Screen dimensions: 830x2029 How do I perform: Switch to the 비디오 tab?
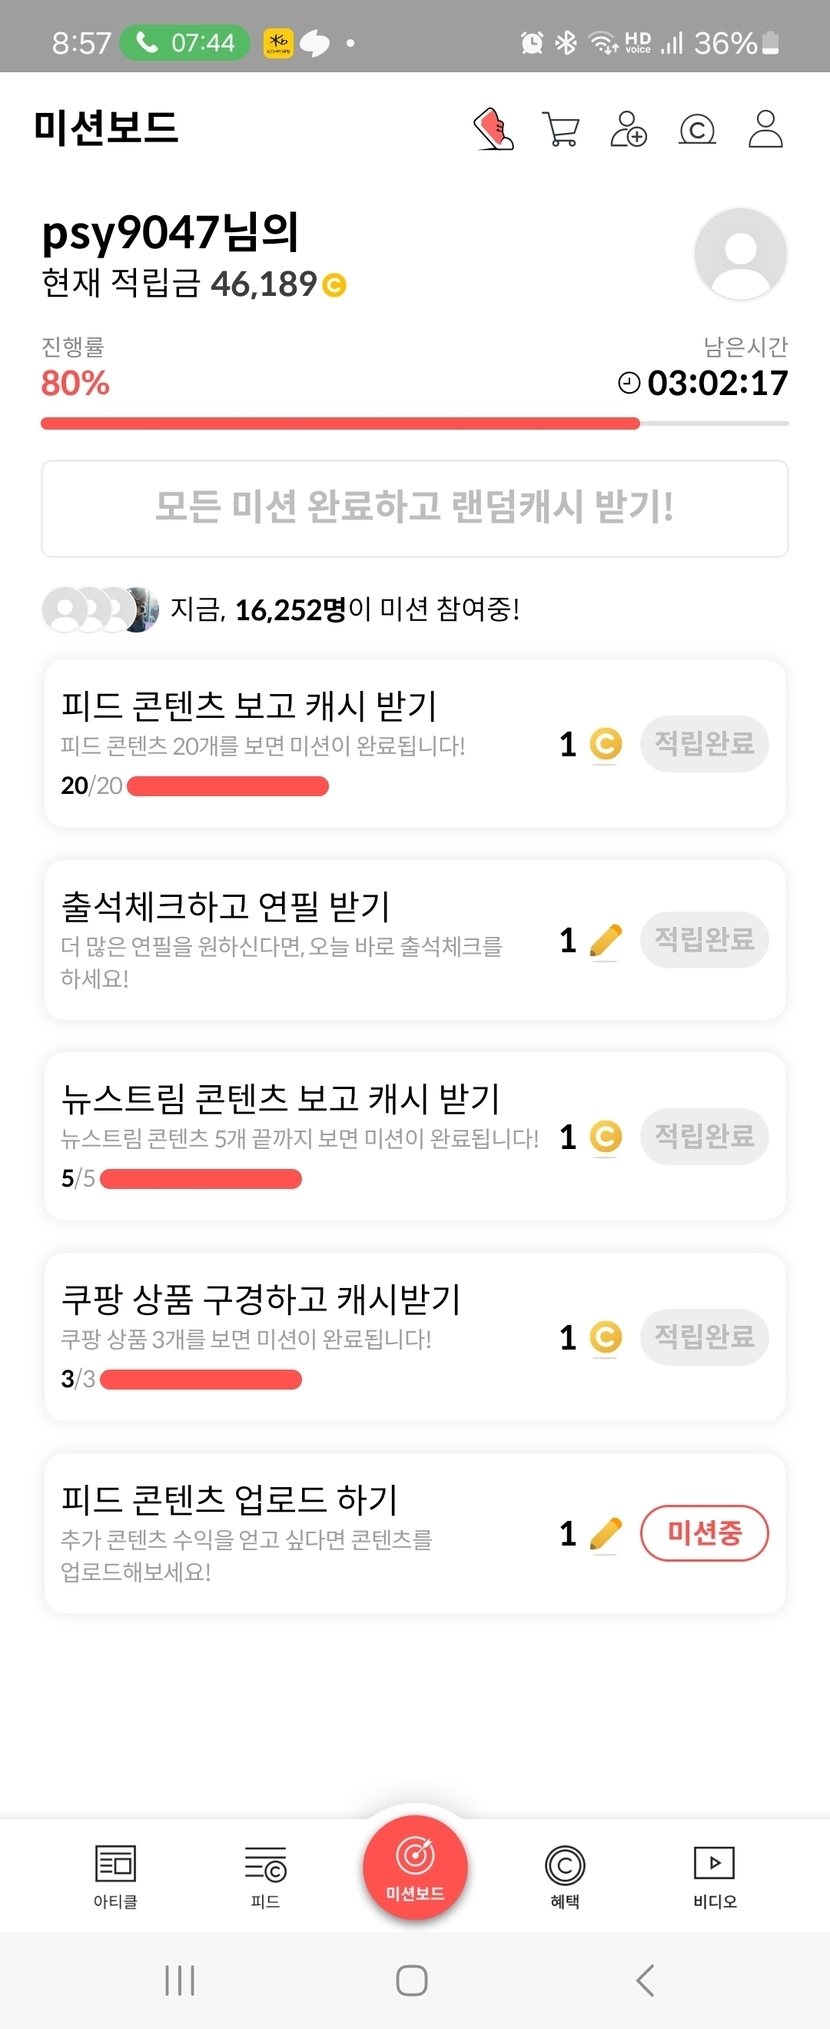(x=714, y=1875)
